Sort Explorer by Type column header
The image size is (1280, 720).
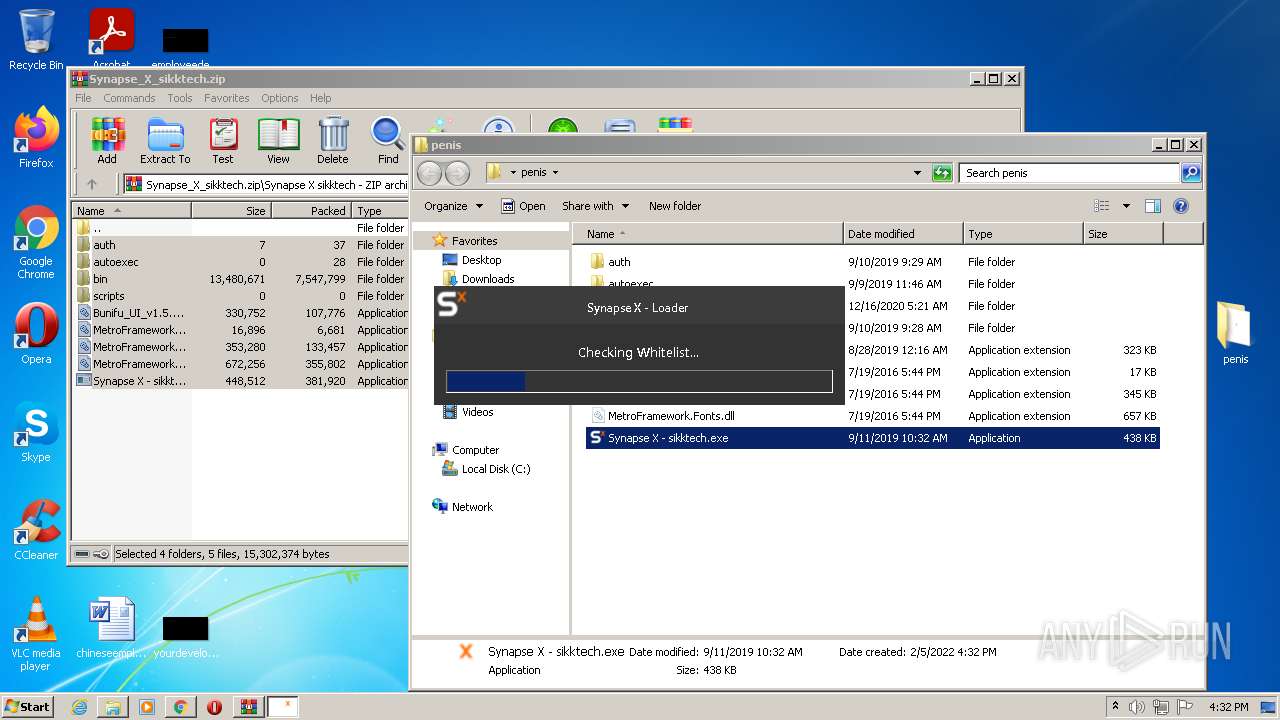[1023, 234]
